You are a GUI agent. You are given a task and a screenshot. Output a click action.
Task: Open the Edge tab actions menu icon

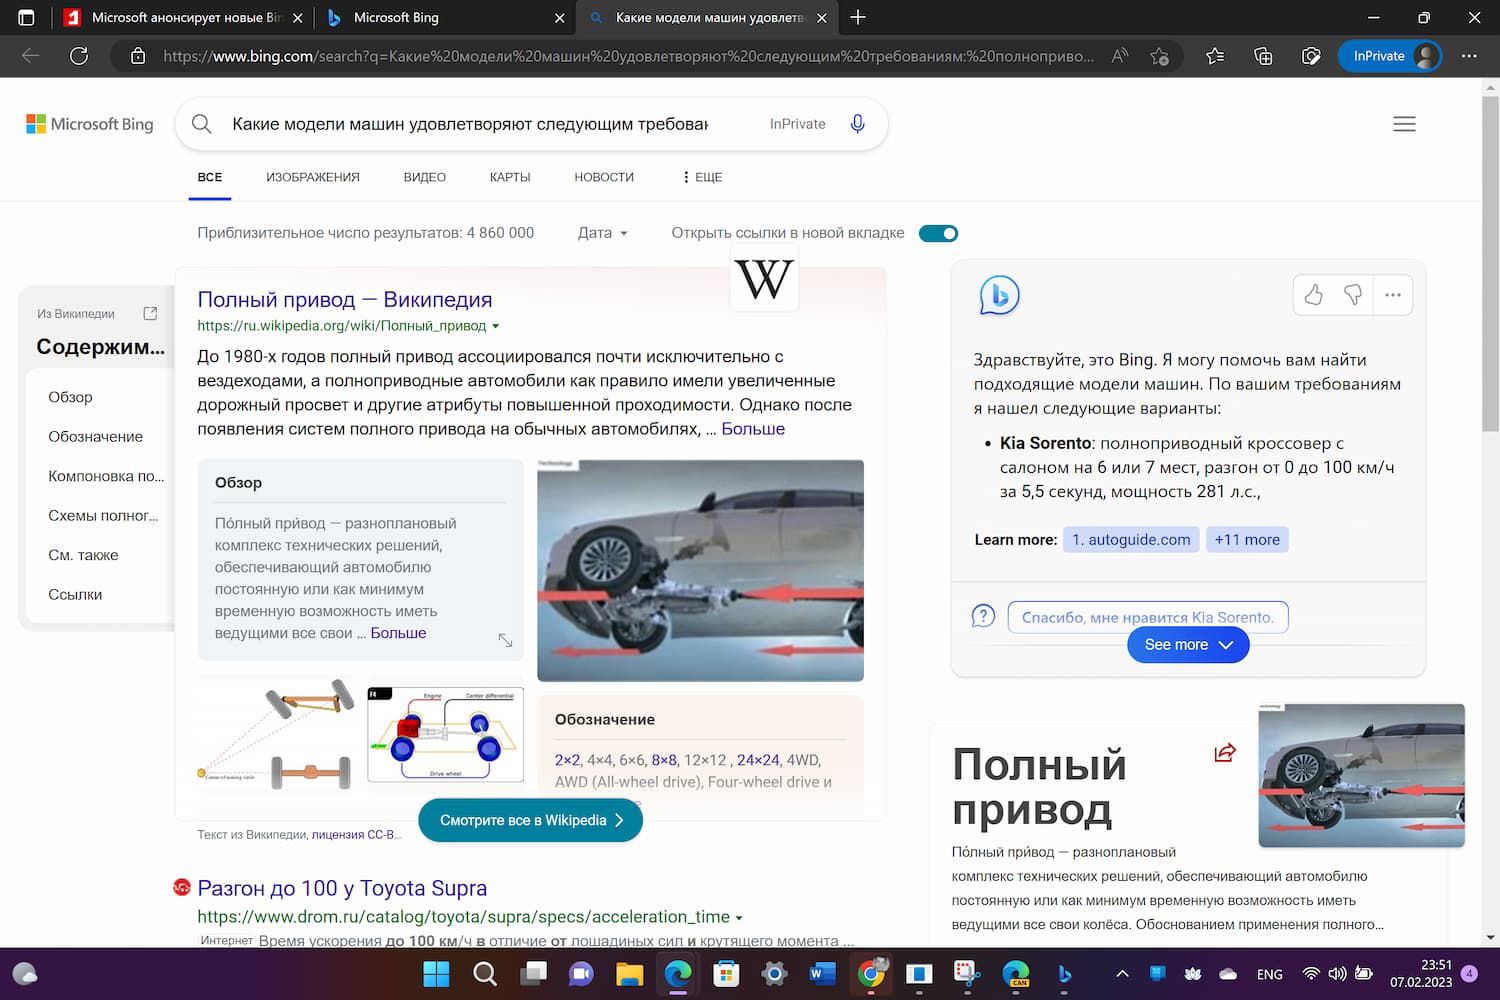coord(27,18)
